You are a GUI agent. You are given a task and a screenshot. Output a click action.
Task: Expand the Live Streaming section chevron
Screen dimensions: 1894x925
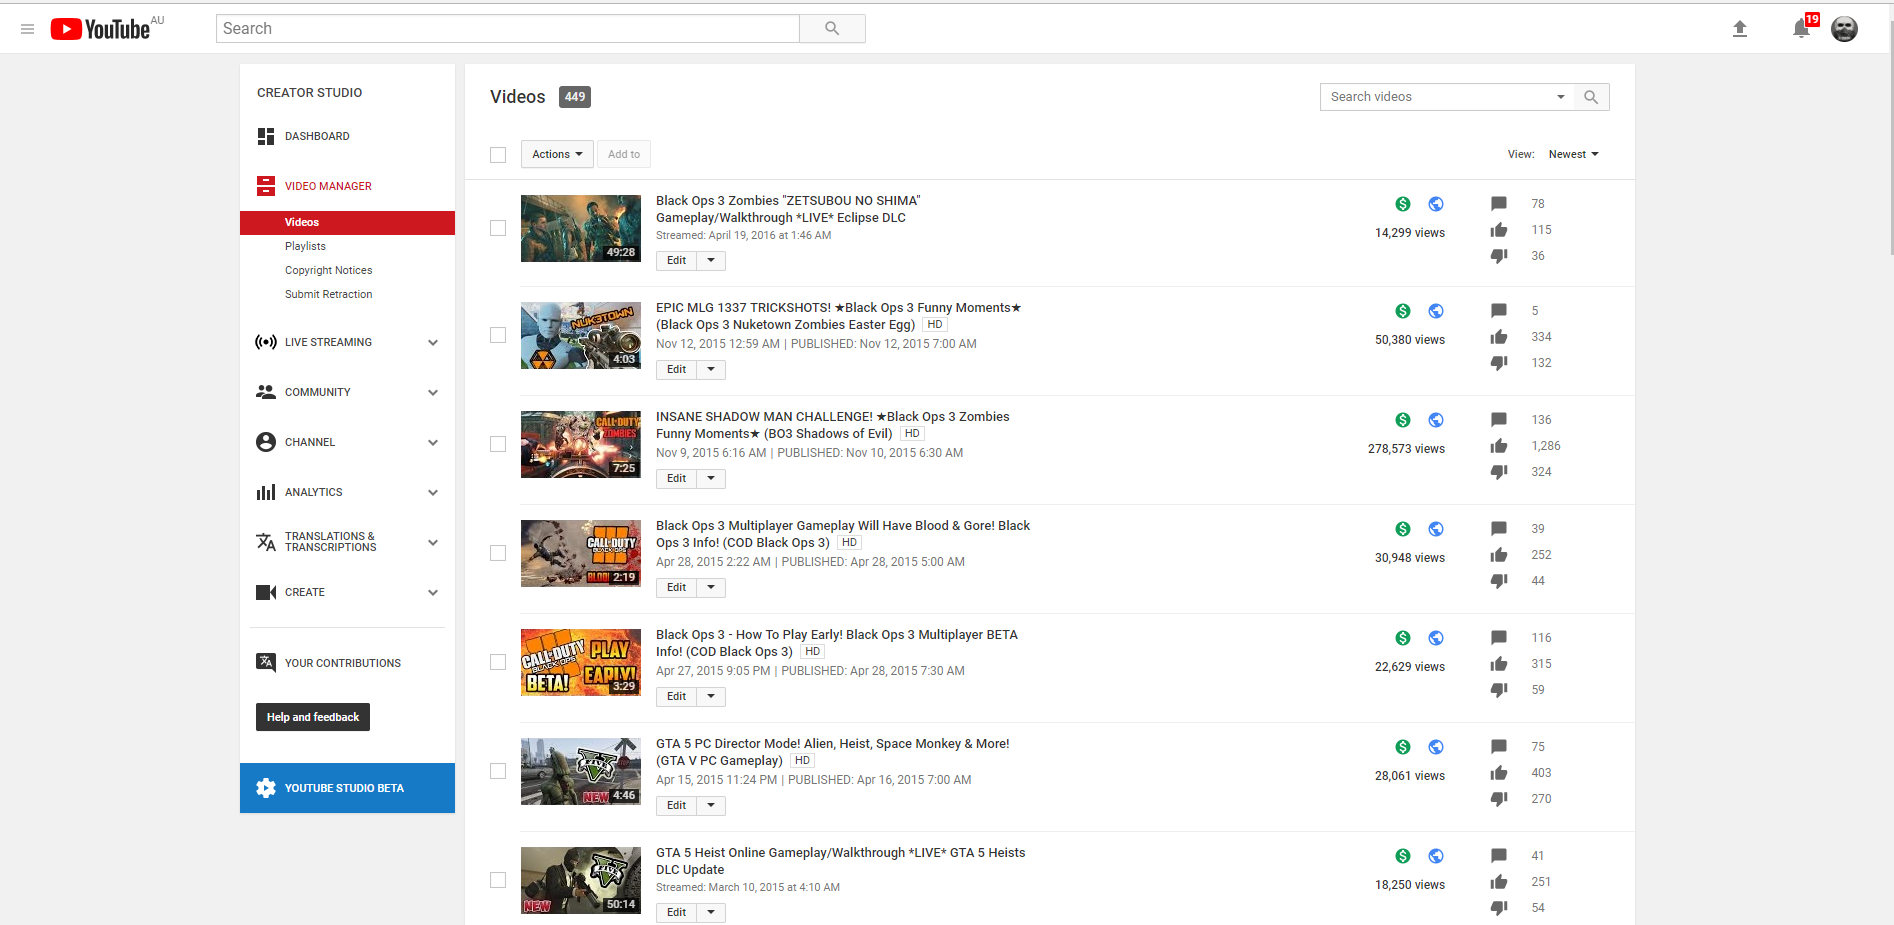click(x=433, y=342)
